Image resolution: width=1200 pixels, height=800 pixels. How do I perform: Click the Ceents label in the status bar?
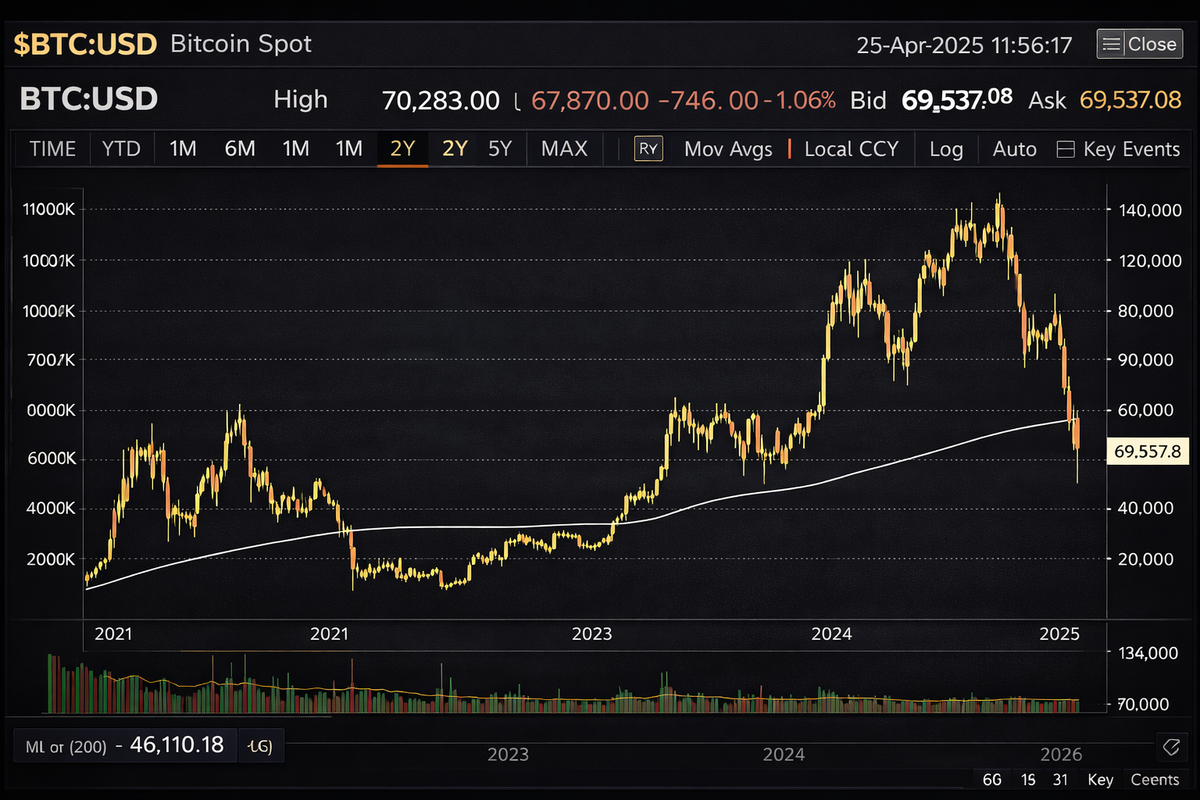(1154, 779)
